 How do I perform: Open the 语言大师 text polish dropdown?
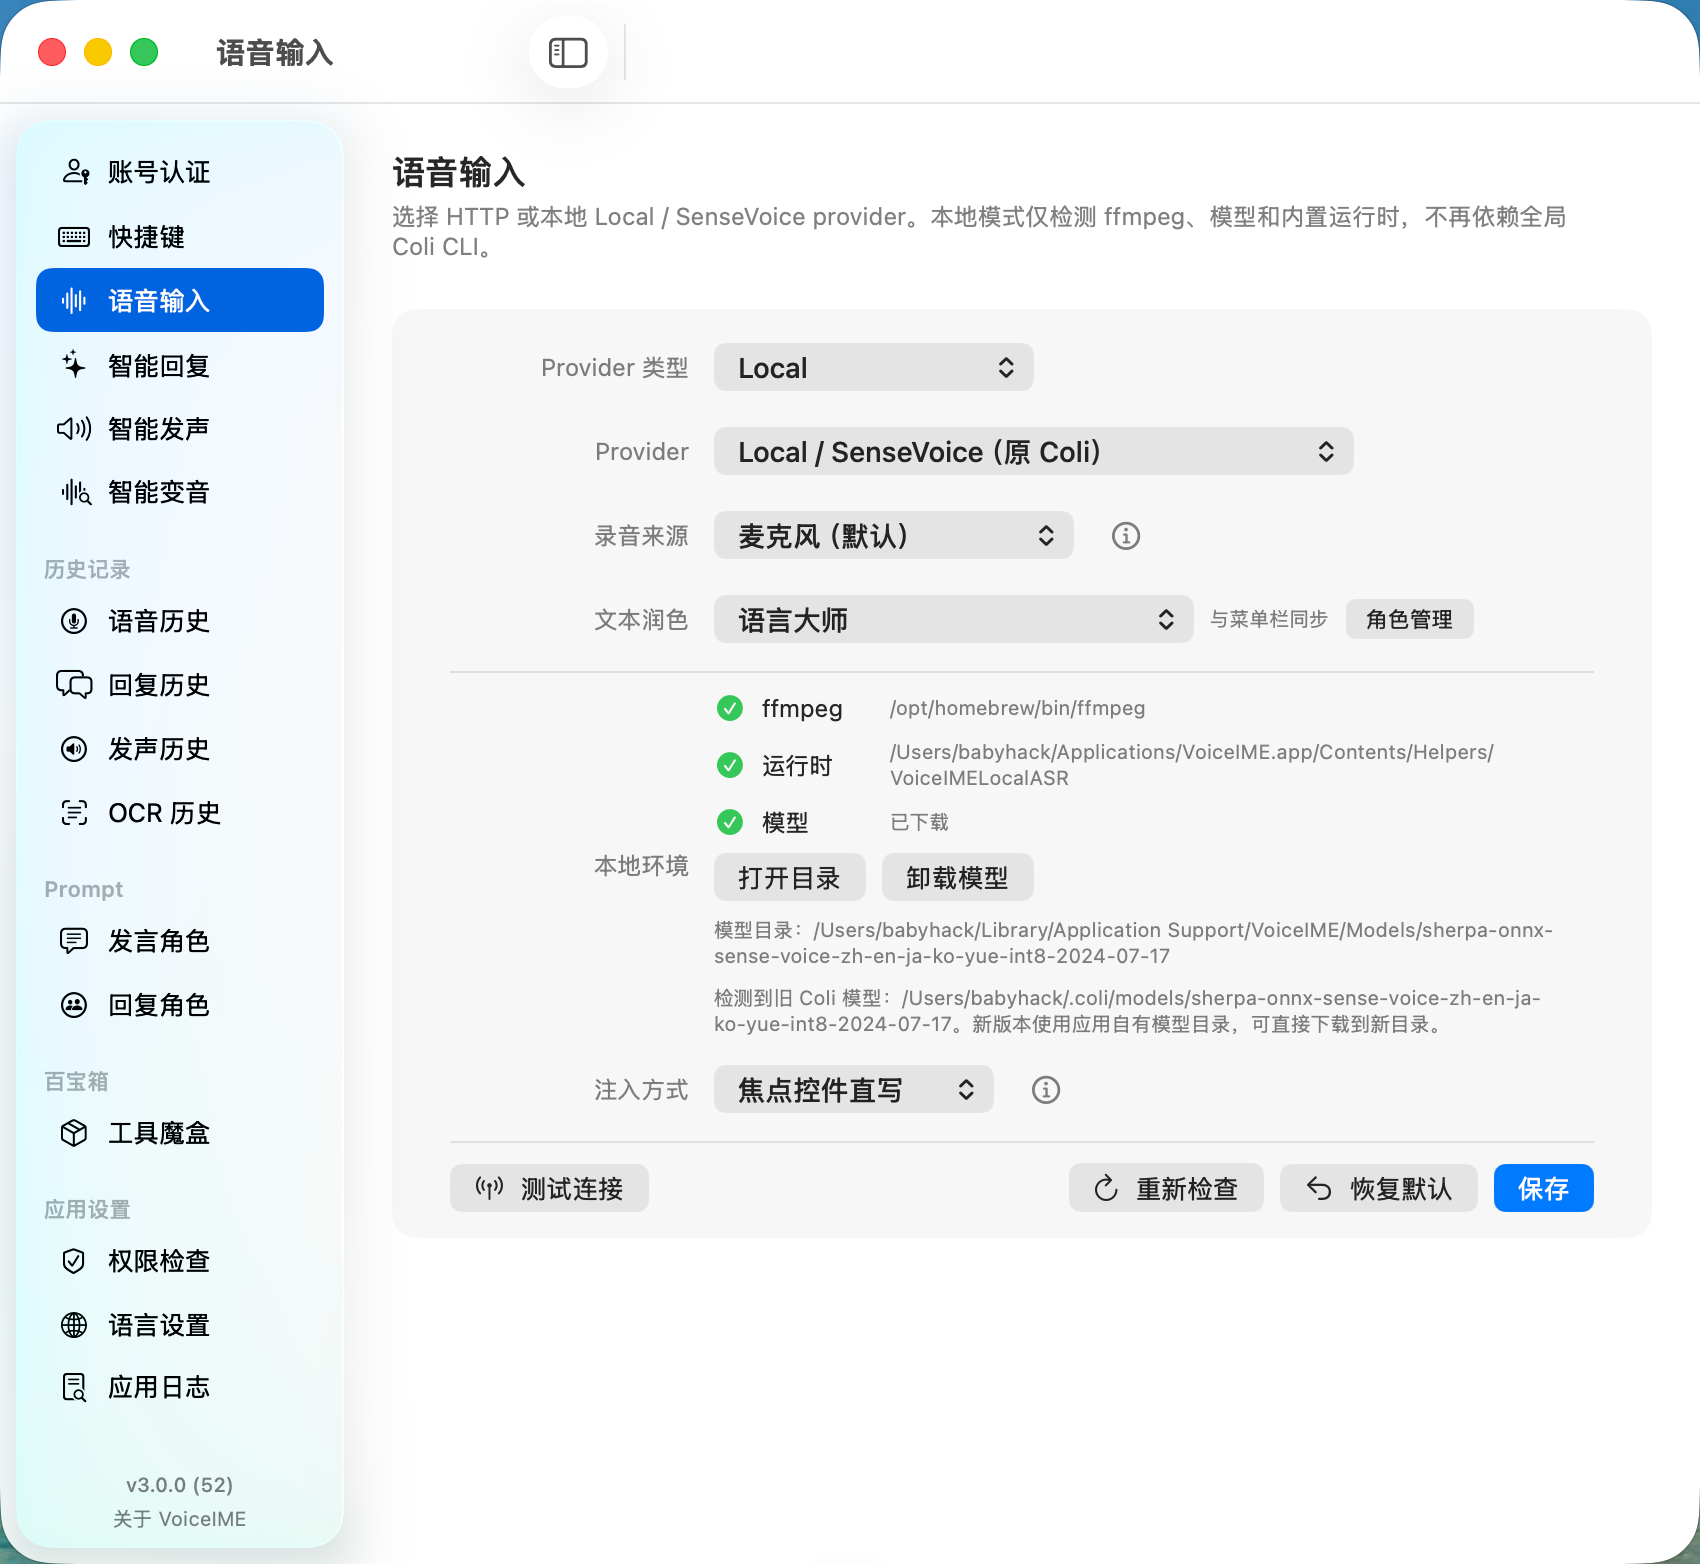tap(954, 620)
